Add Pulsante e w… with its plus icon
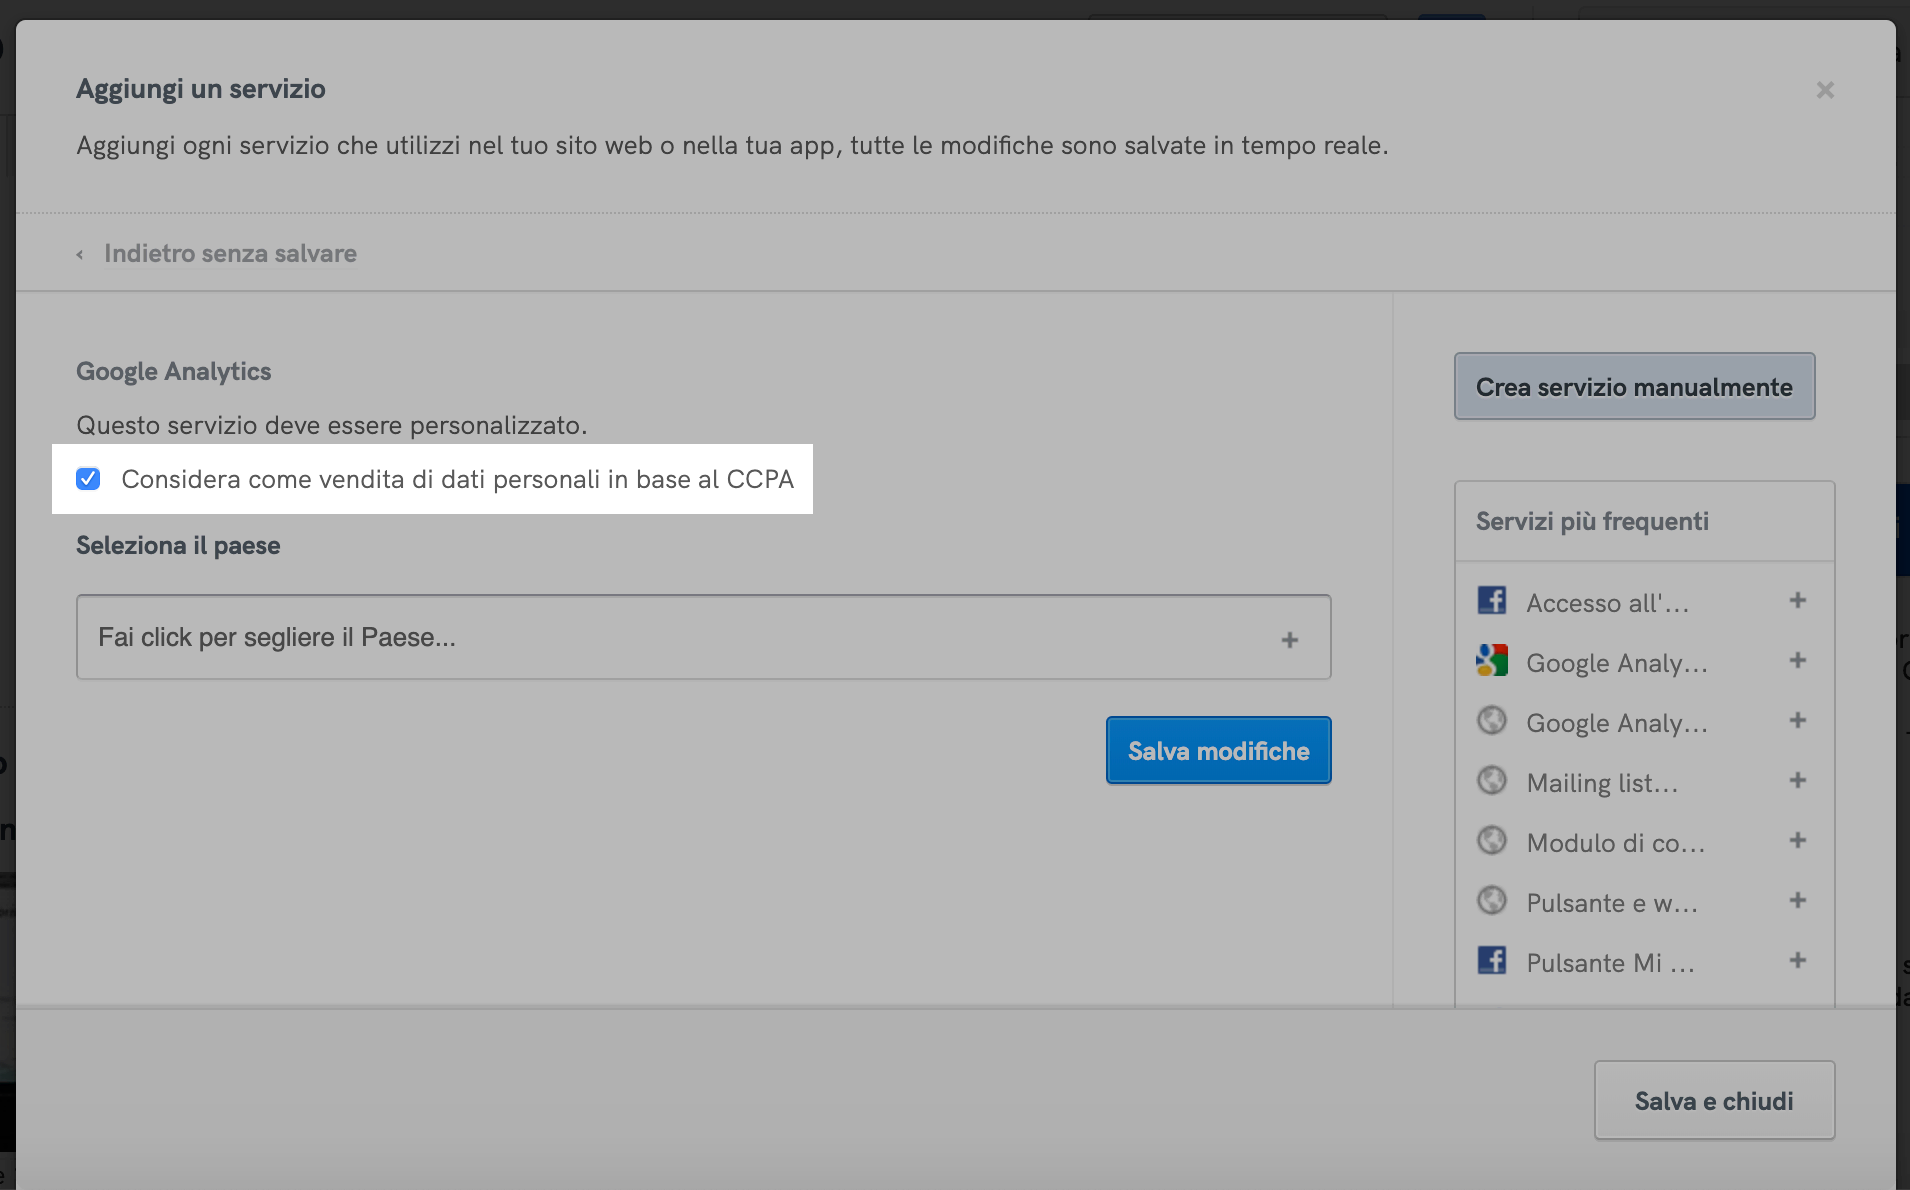The image size is (1910, 1190). pos(1797,900)
